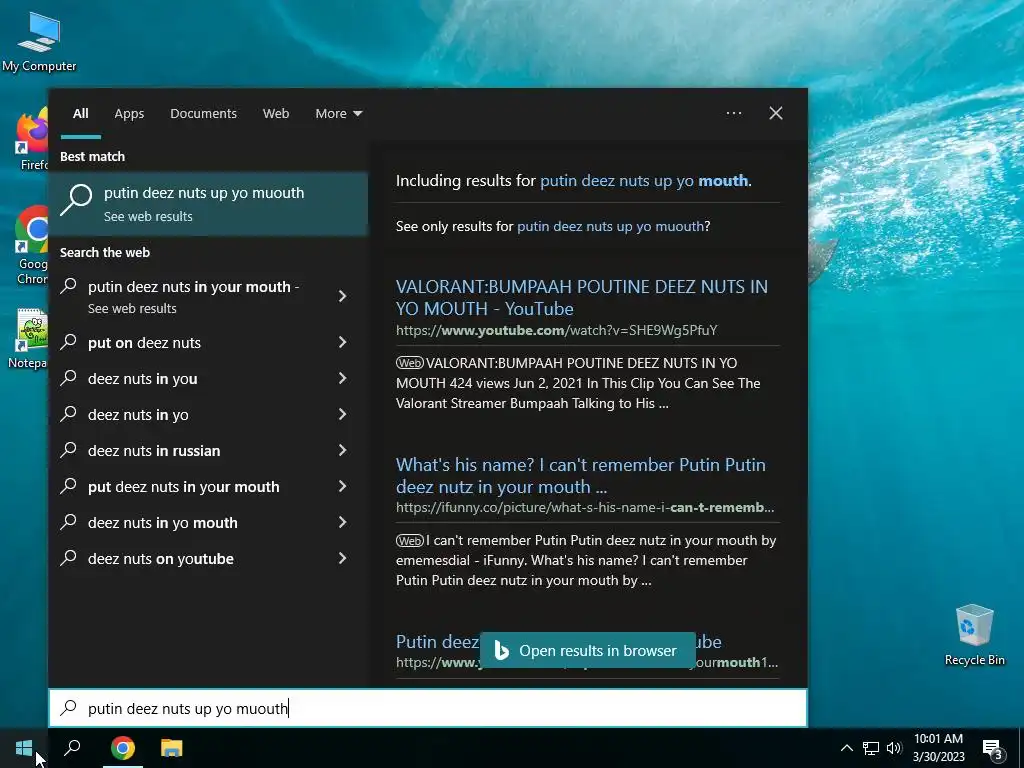1024x768 pixels.
Task: Click the suggestion 'deez nuts on youtube'
Action: pos(161,558)
